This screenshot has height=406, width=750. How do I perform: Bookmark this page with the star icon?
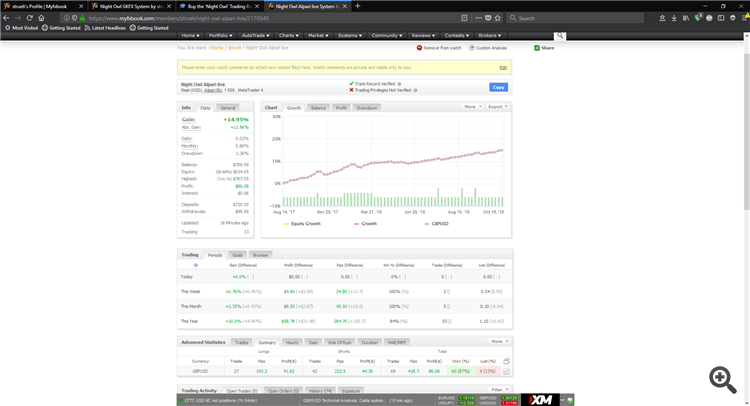pyautogui.click(x=498, y=18)
